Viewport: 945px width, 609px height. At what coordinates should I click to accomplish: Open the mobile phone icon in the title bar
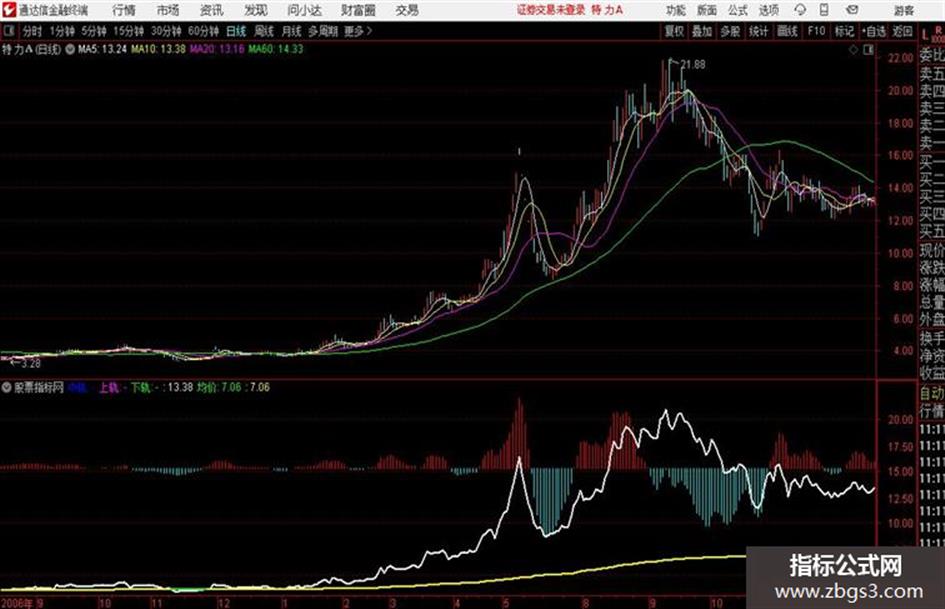(824, 10)
